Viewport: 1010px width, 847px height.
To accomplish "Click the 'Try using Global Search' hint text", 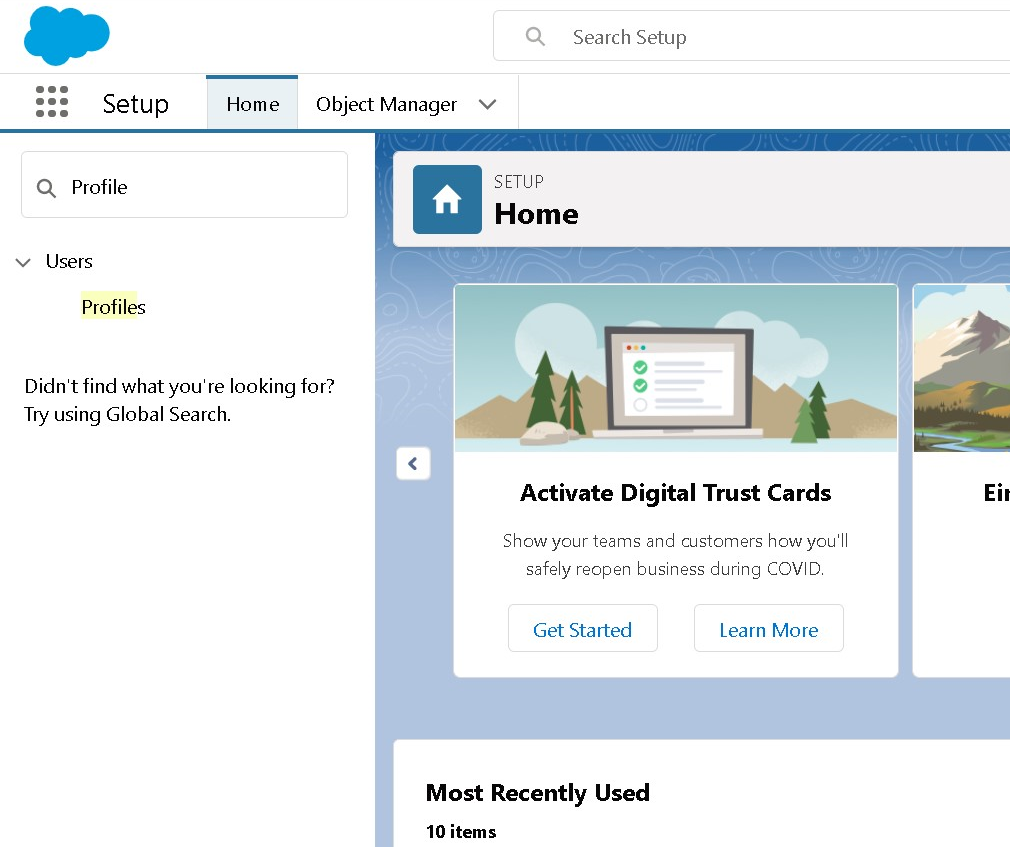I will click(128, 414).
